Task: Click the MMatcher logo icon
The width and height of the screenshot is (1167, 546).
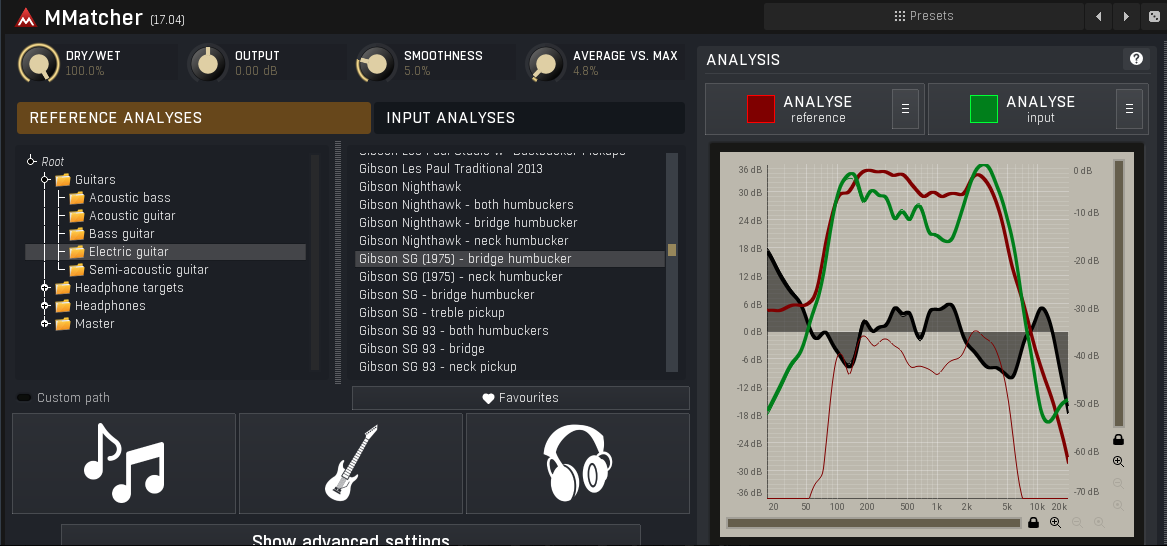Action: click(x=26, y=17)
